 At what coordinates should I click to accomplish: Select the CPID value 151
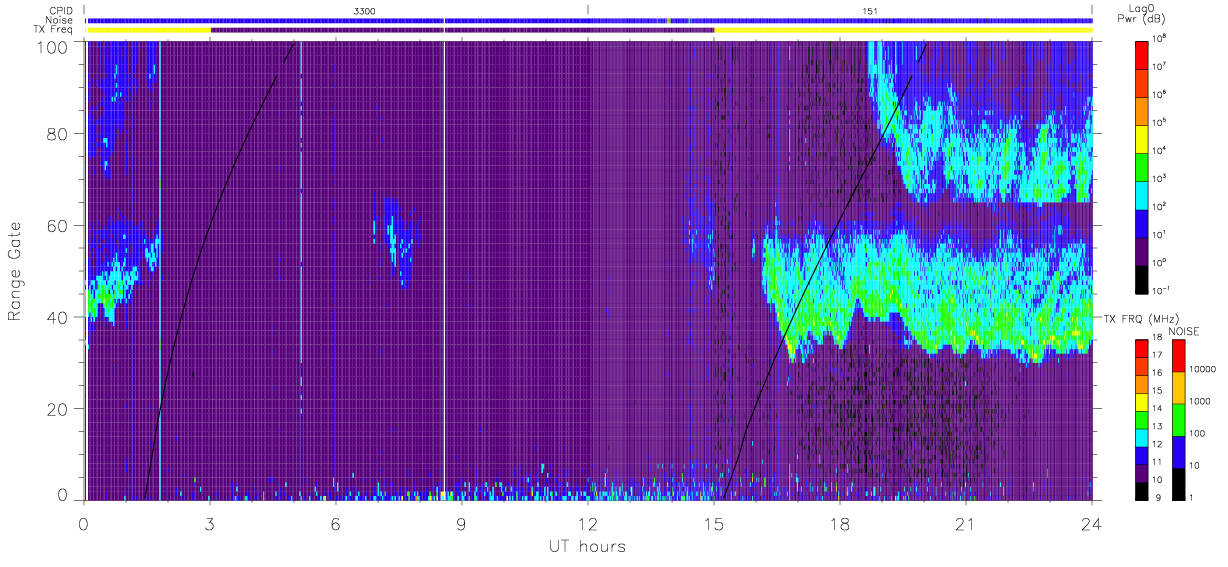pyautogui.click(x=871, y=10)
